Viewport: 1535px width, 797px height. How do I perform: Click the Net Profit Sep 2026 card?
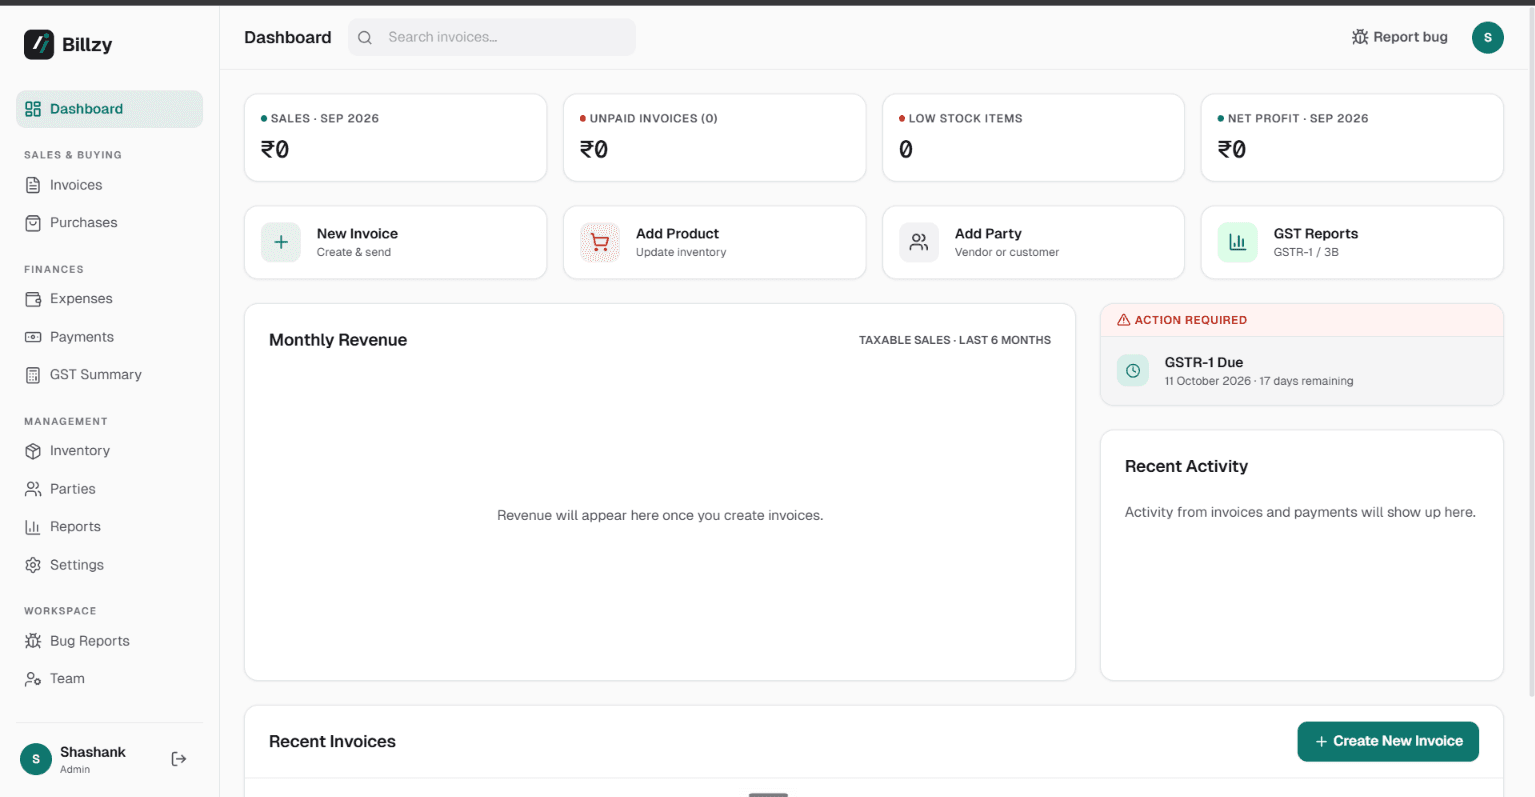[x=1352, y=138]
